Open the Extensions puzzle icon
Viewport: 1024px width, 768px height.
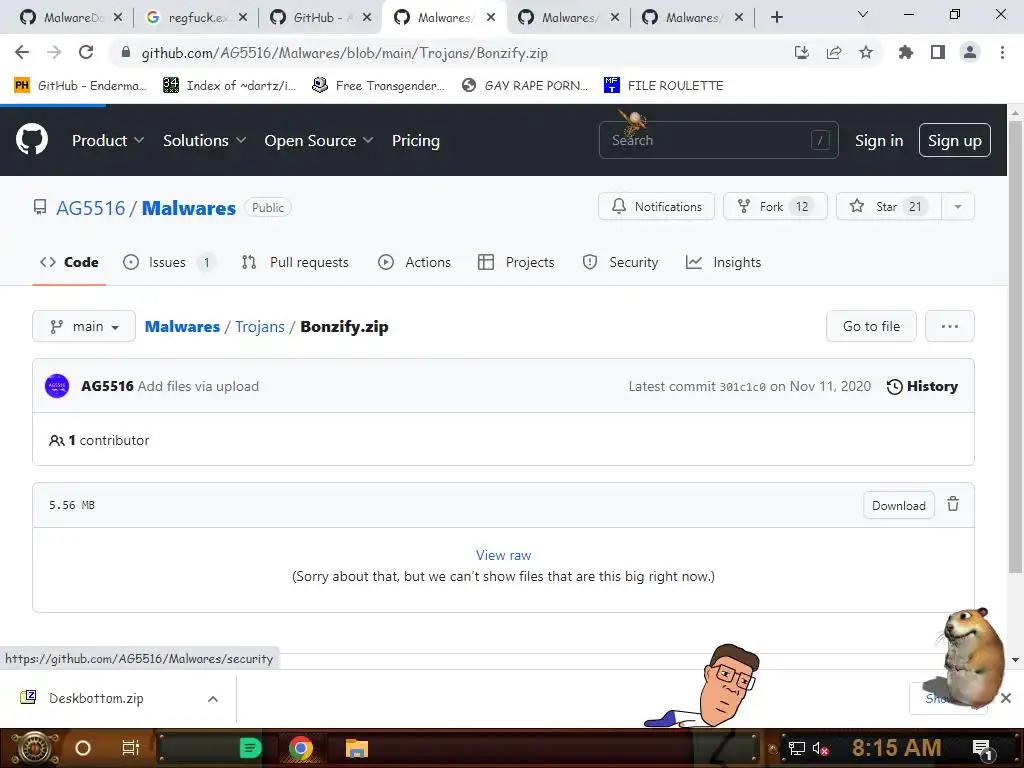(905, 52)
